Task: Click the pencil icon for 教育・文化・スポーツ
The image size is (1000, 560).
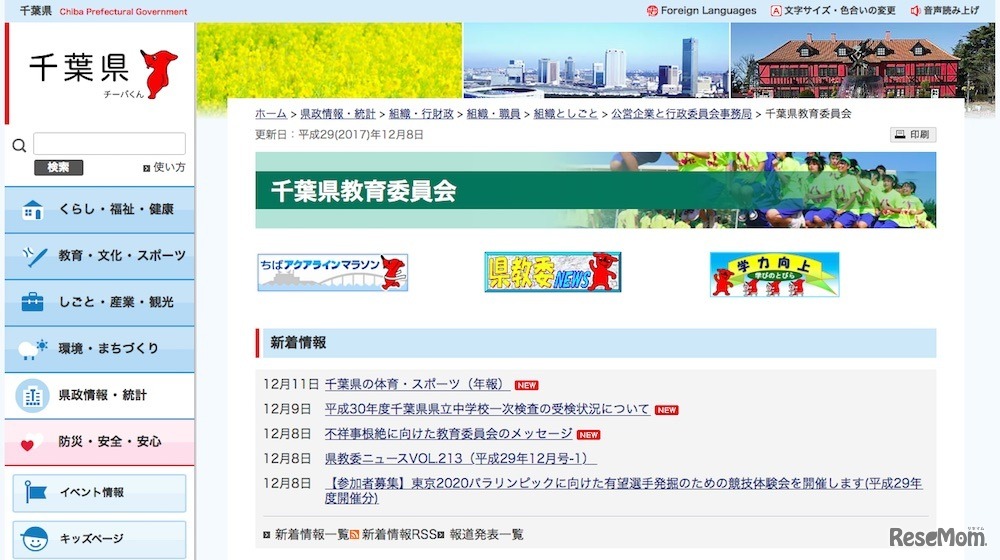Action: pos(33,256)
